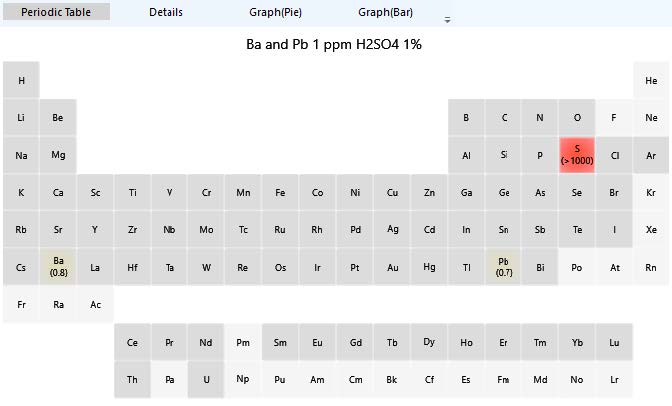Click the red sulfur (S) element cell
The image size is (672, 406).
click(577, 154)
